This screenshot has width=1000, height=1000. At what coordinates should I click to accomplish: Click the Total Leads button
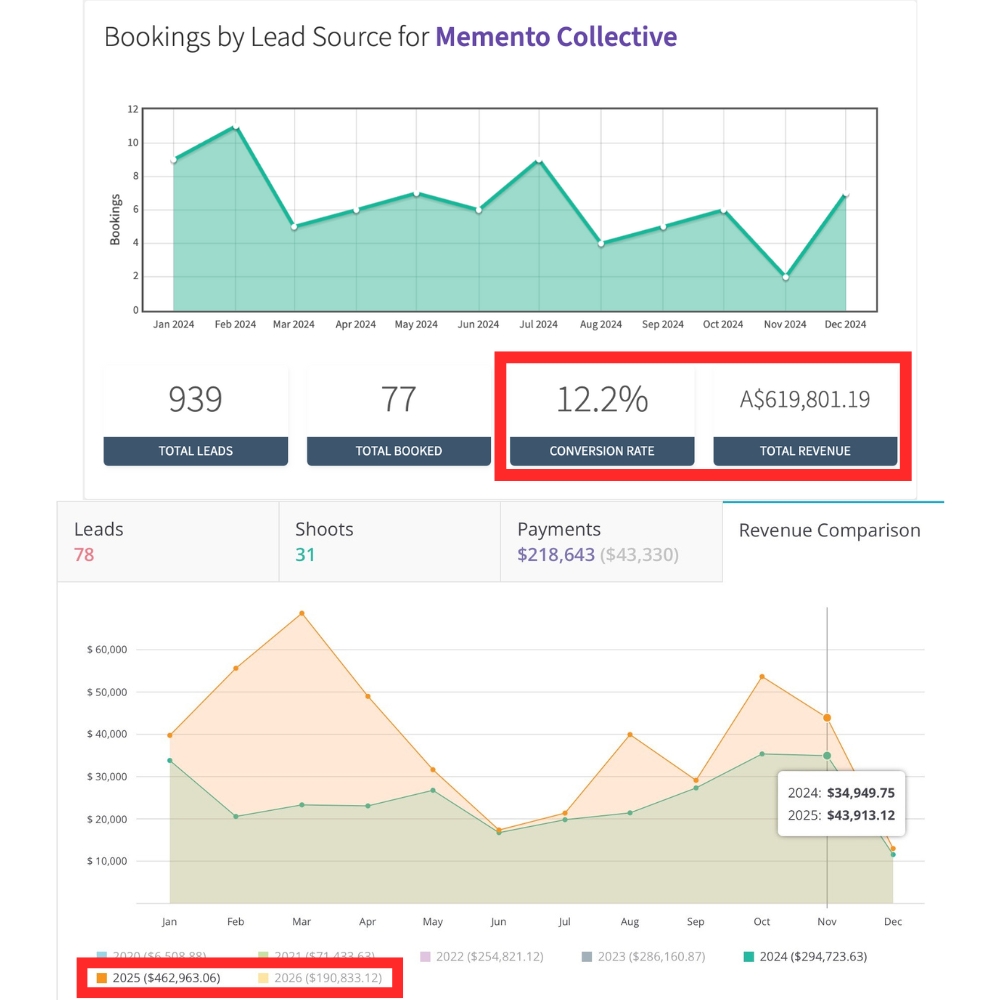[x=196, y=451]
